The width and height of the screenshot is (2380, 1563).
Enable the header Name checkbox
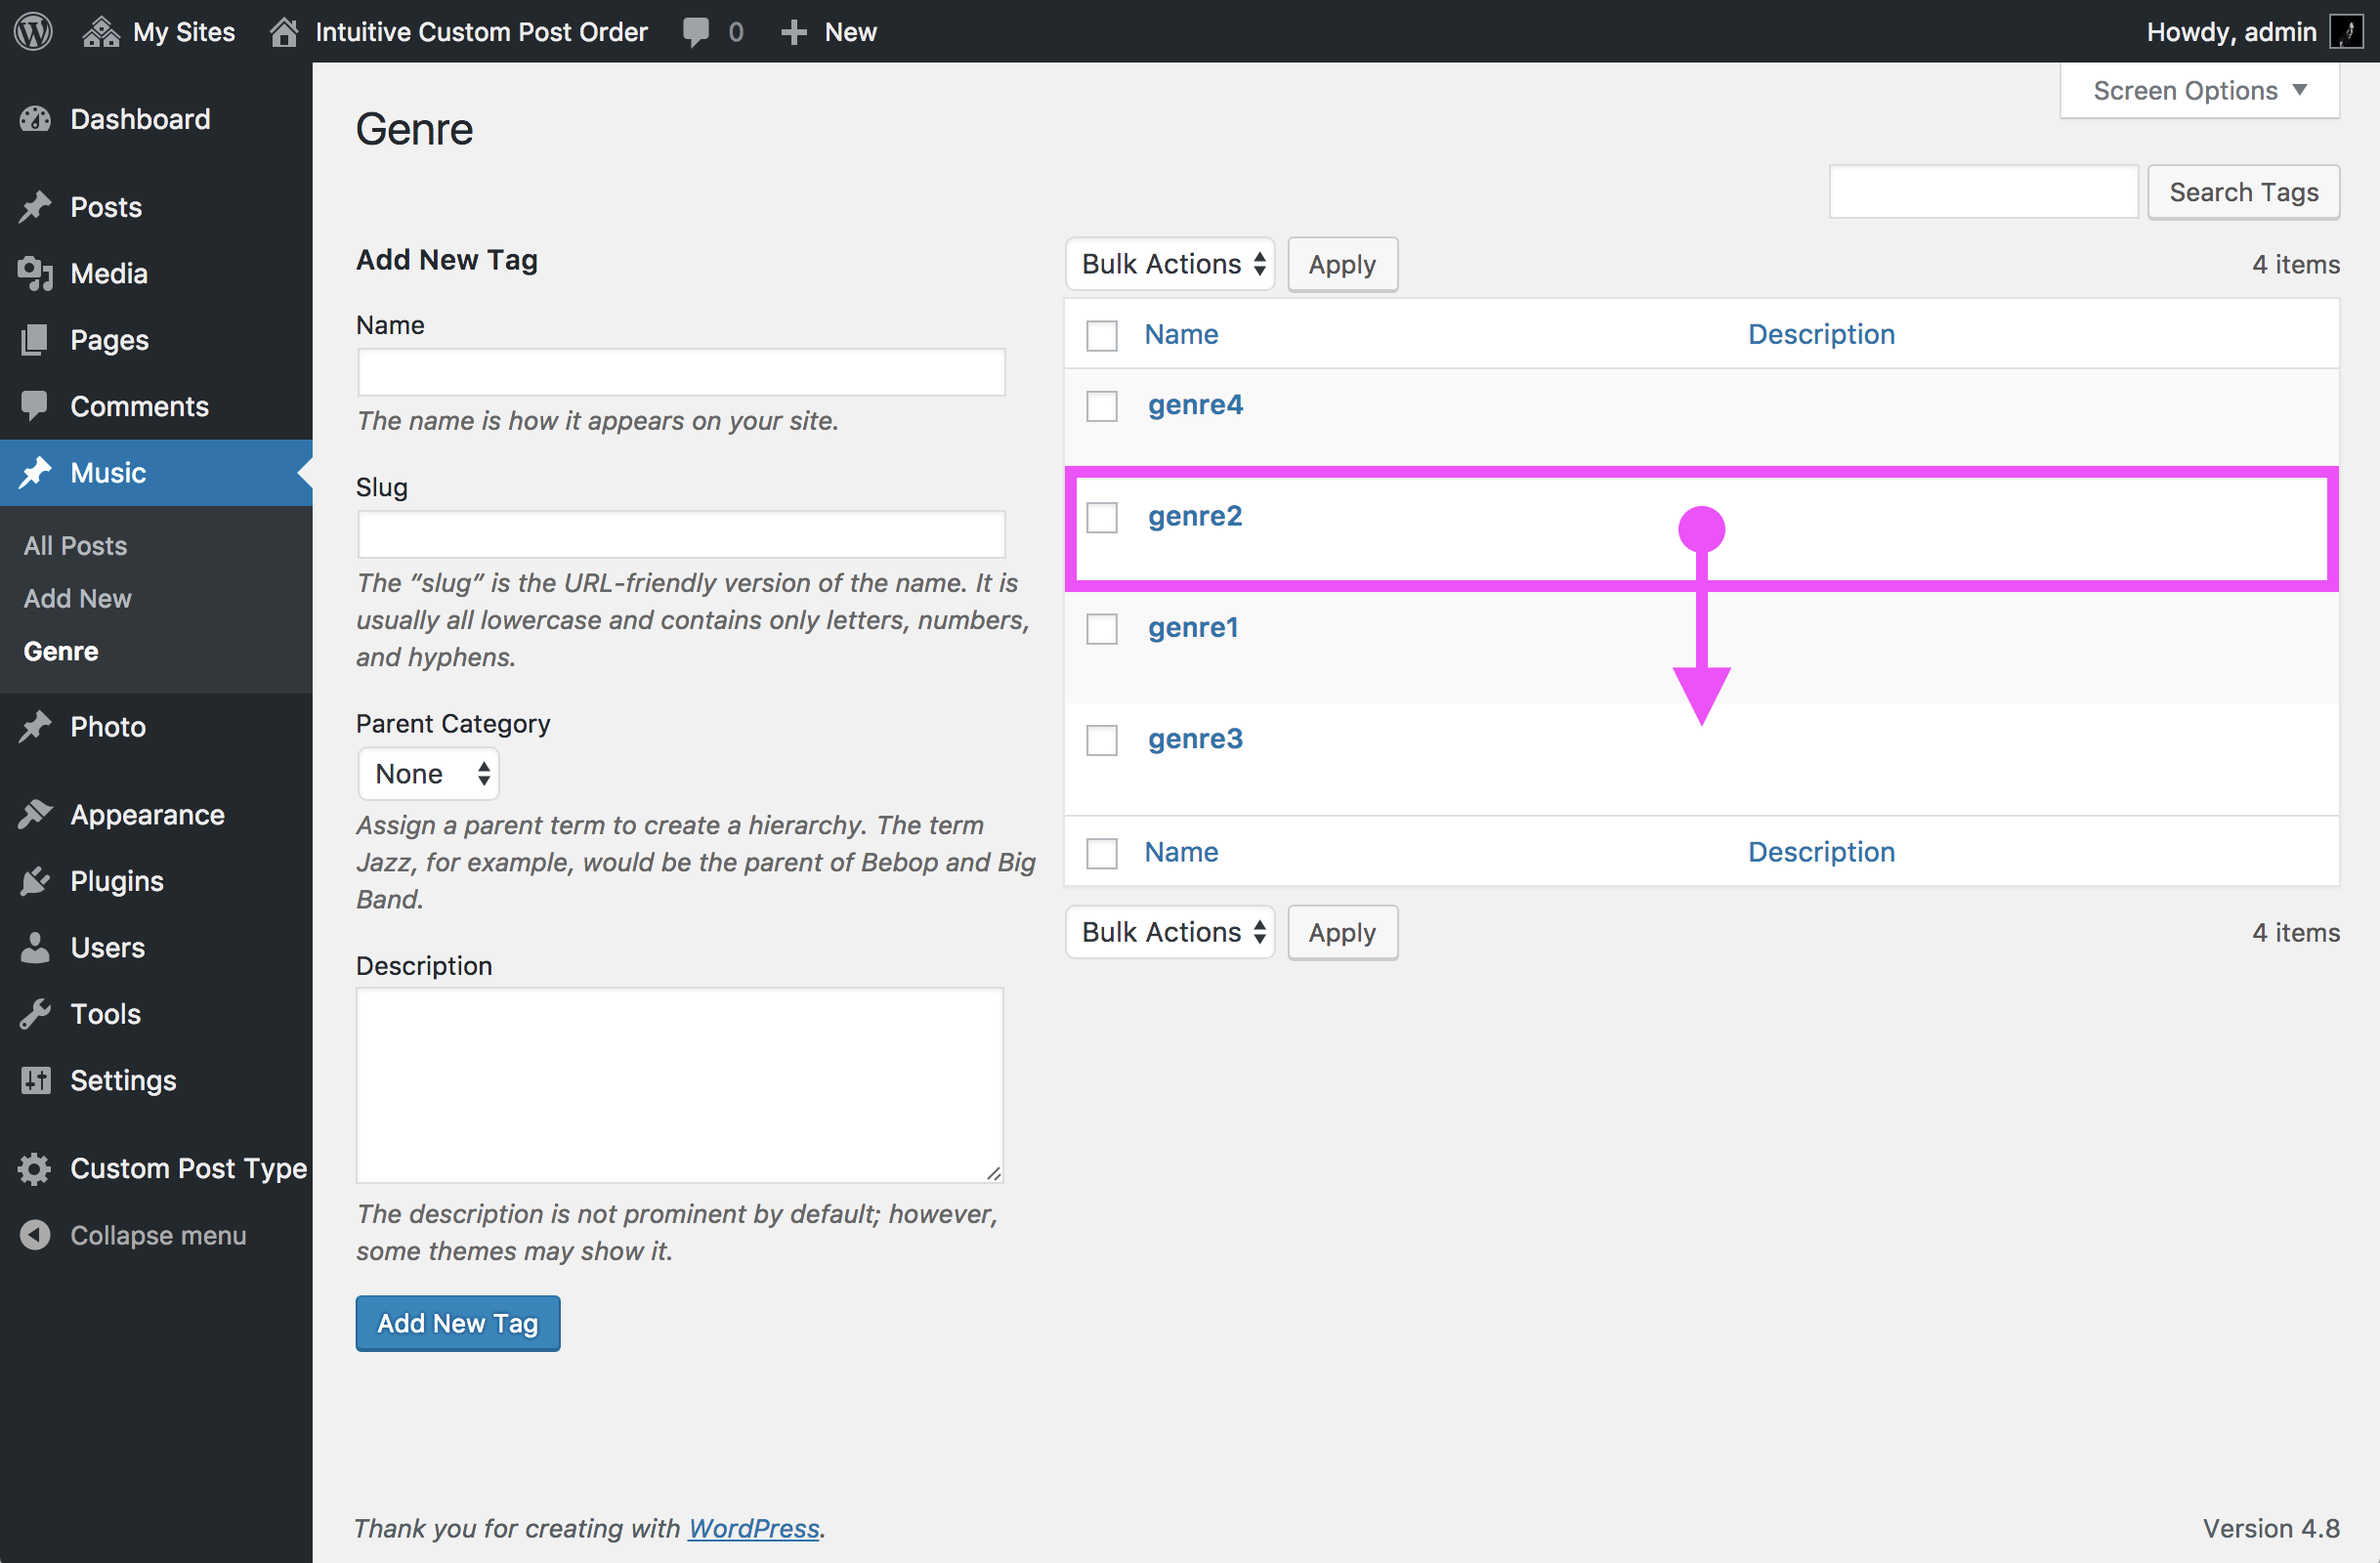tap(1101, 333)
